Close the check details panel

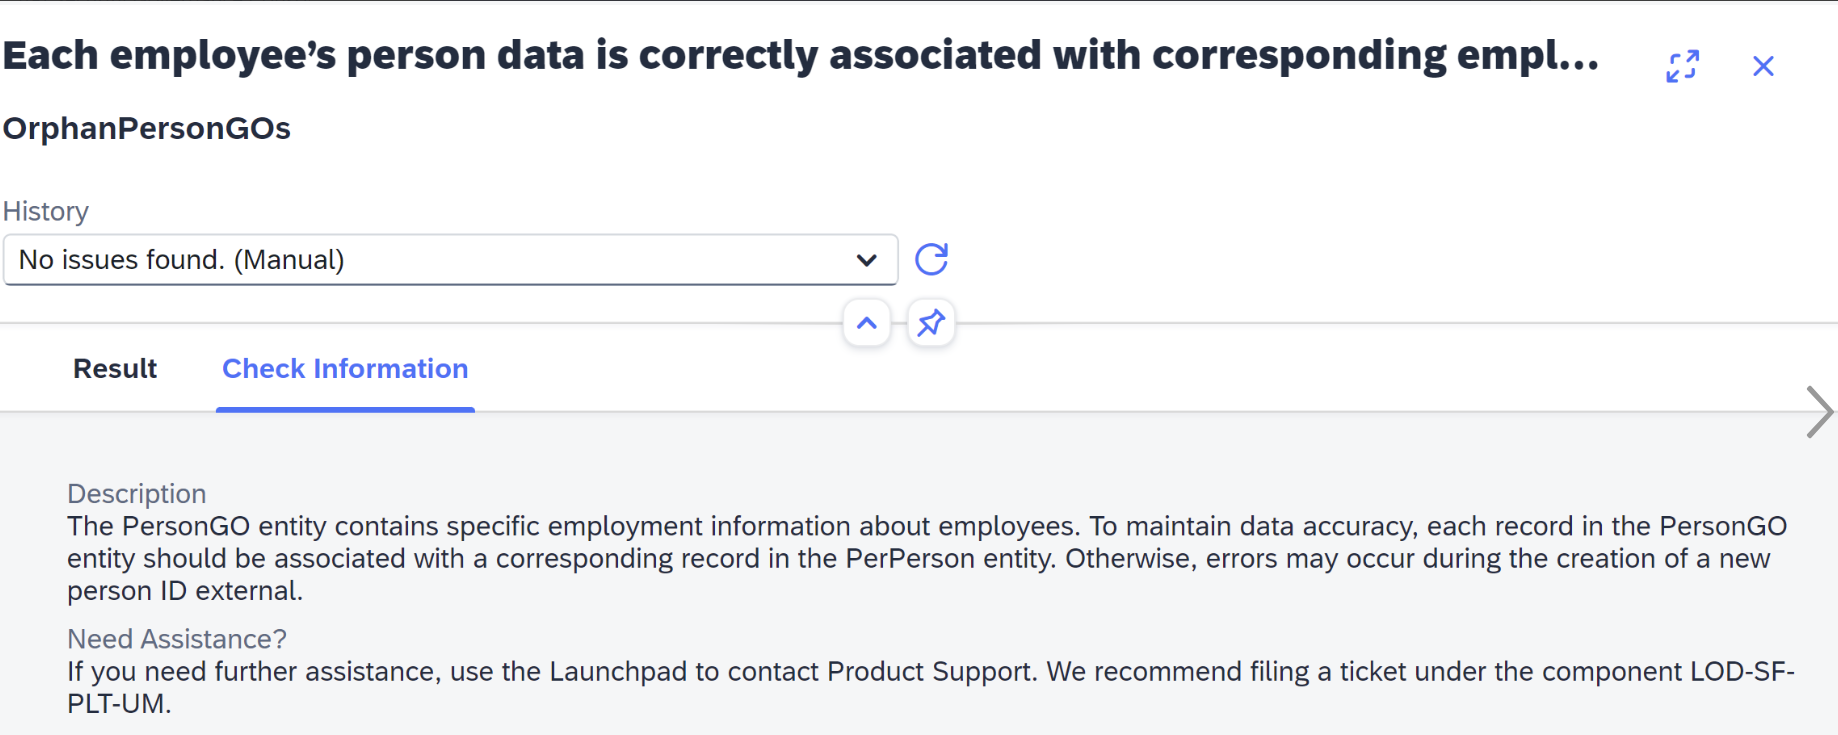click(1763, 66)
